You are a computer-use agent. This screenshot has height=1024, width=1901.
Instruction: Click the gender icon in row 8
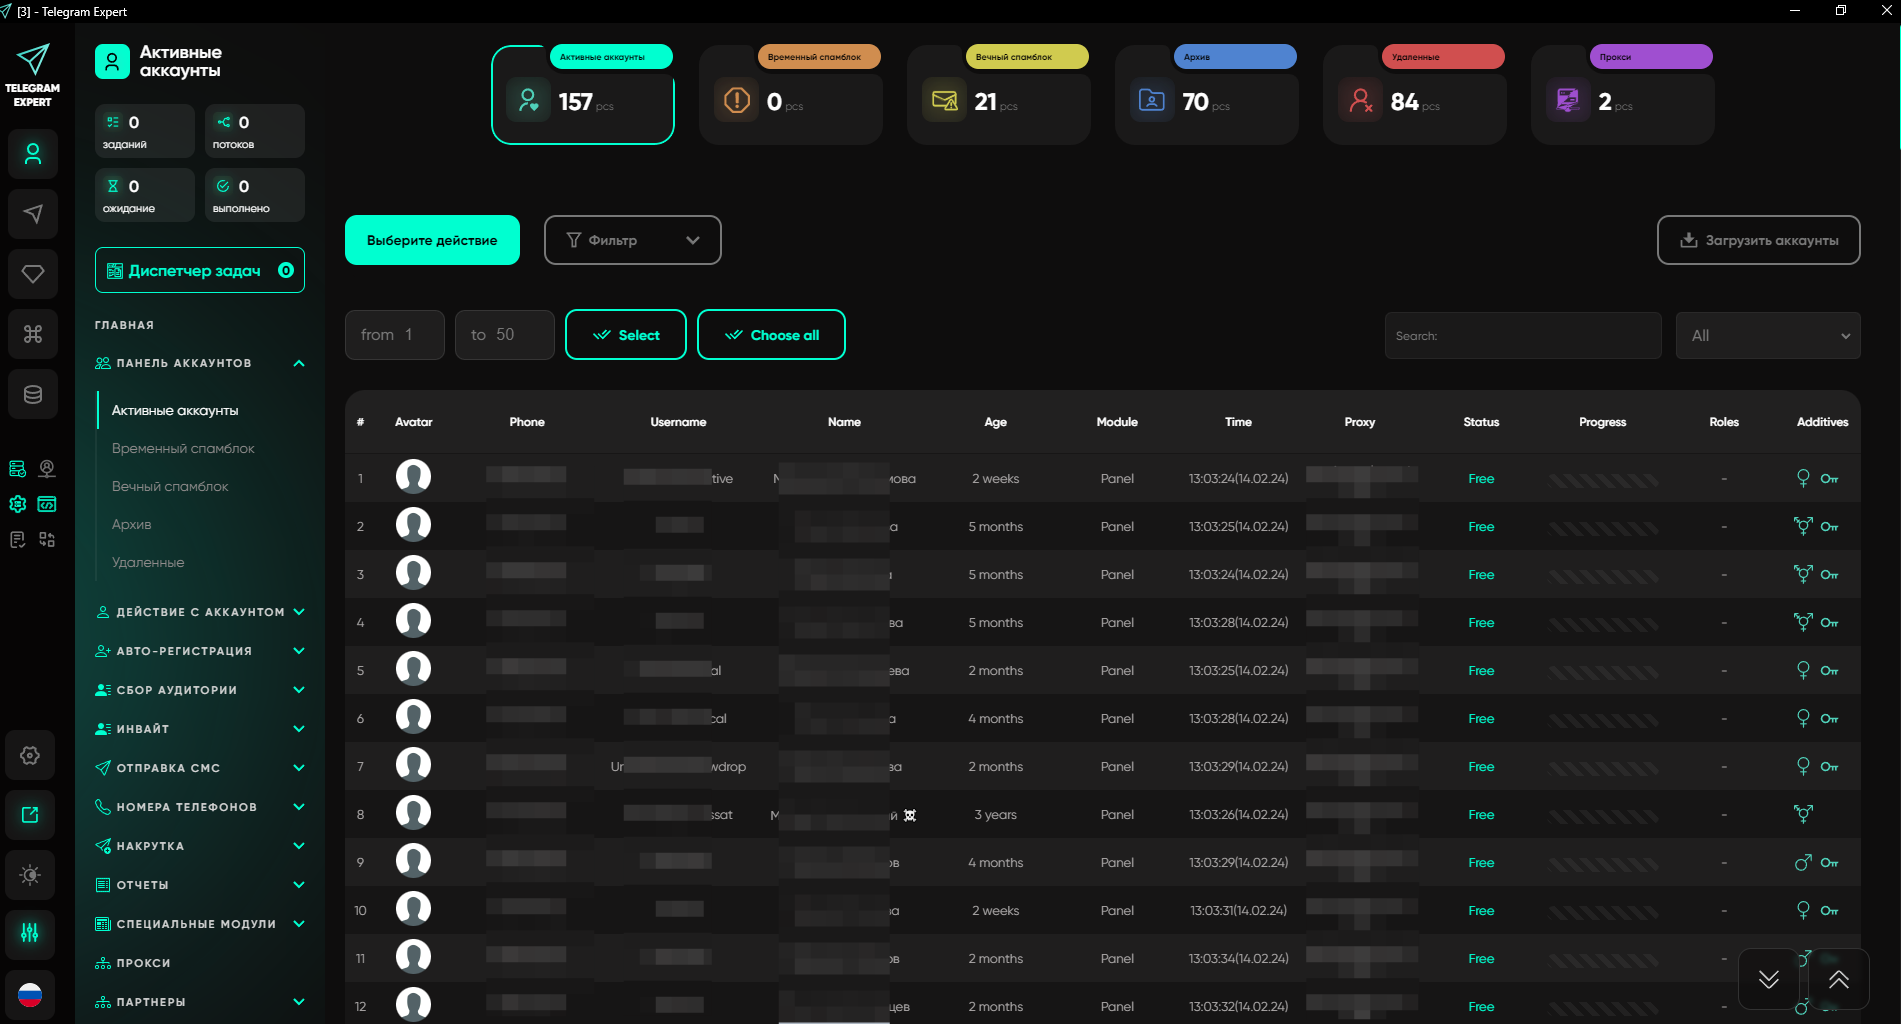[1803, 814]
